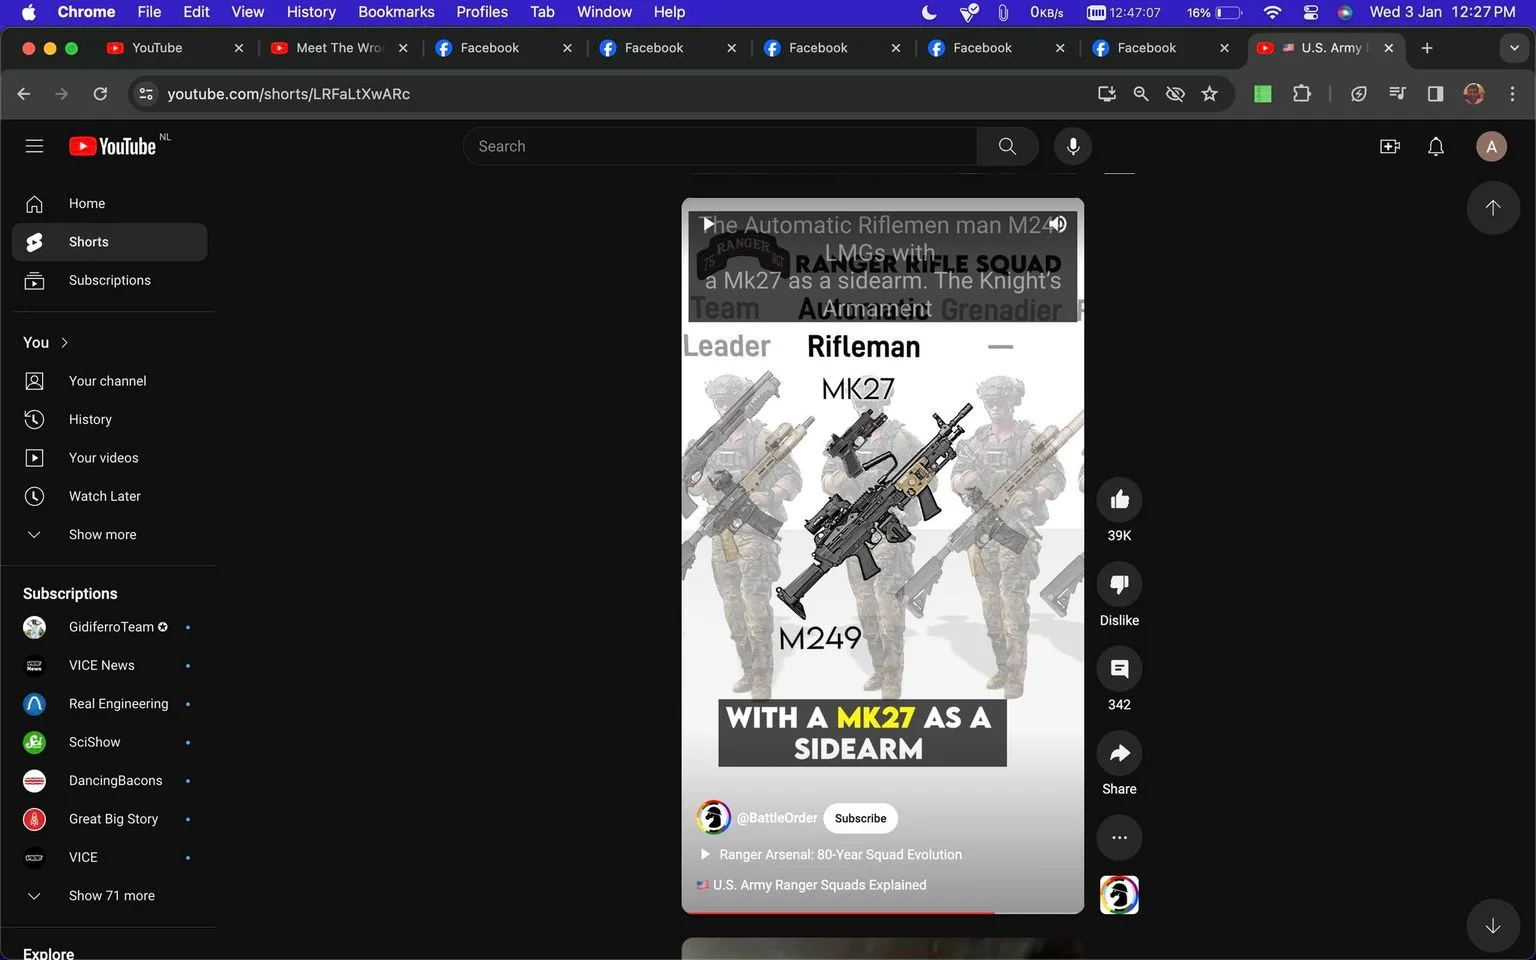Open Watch Later playlist

(x=110, y=497)
